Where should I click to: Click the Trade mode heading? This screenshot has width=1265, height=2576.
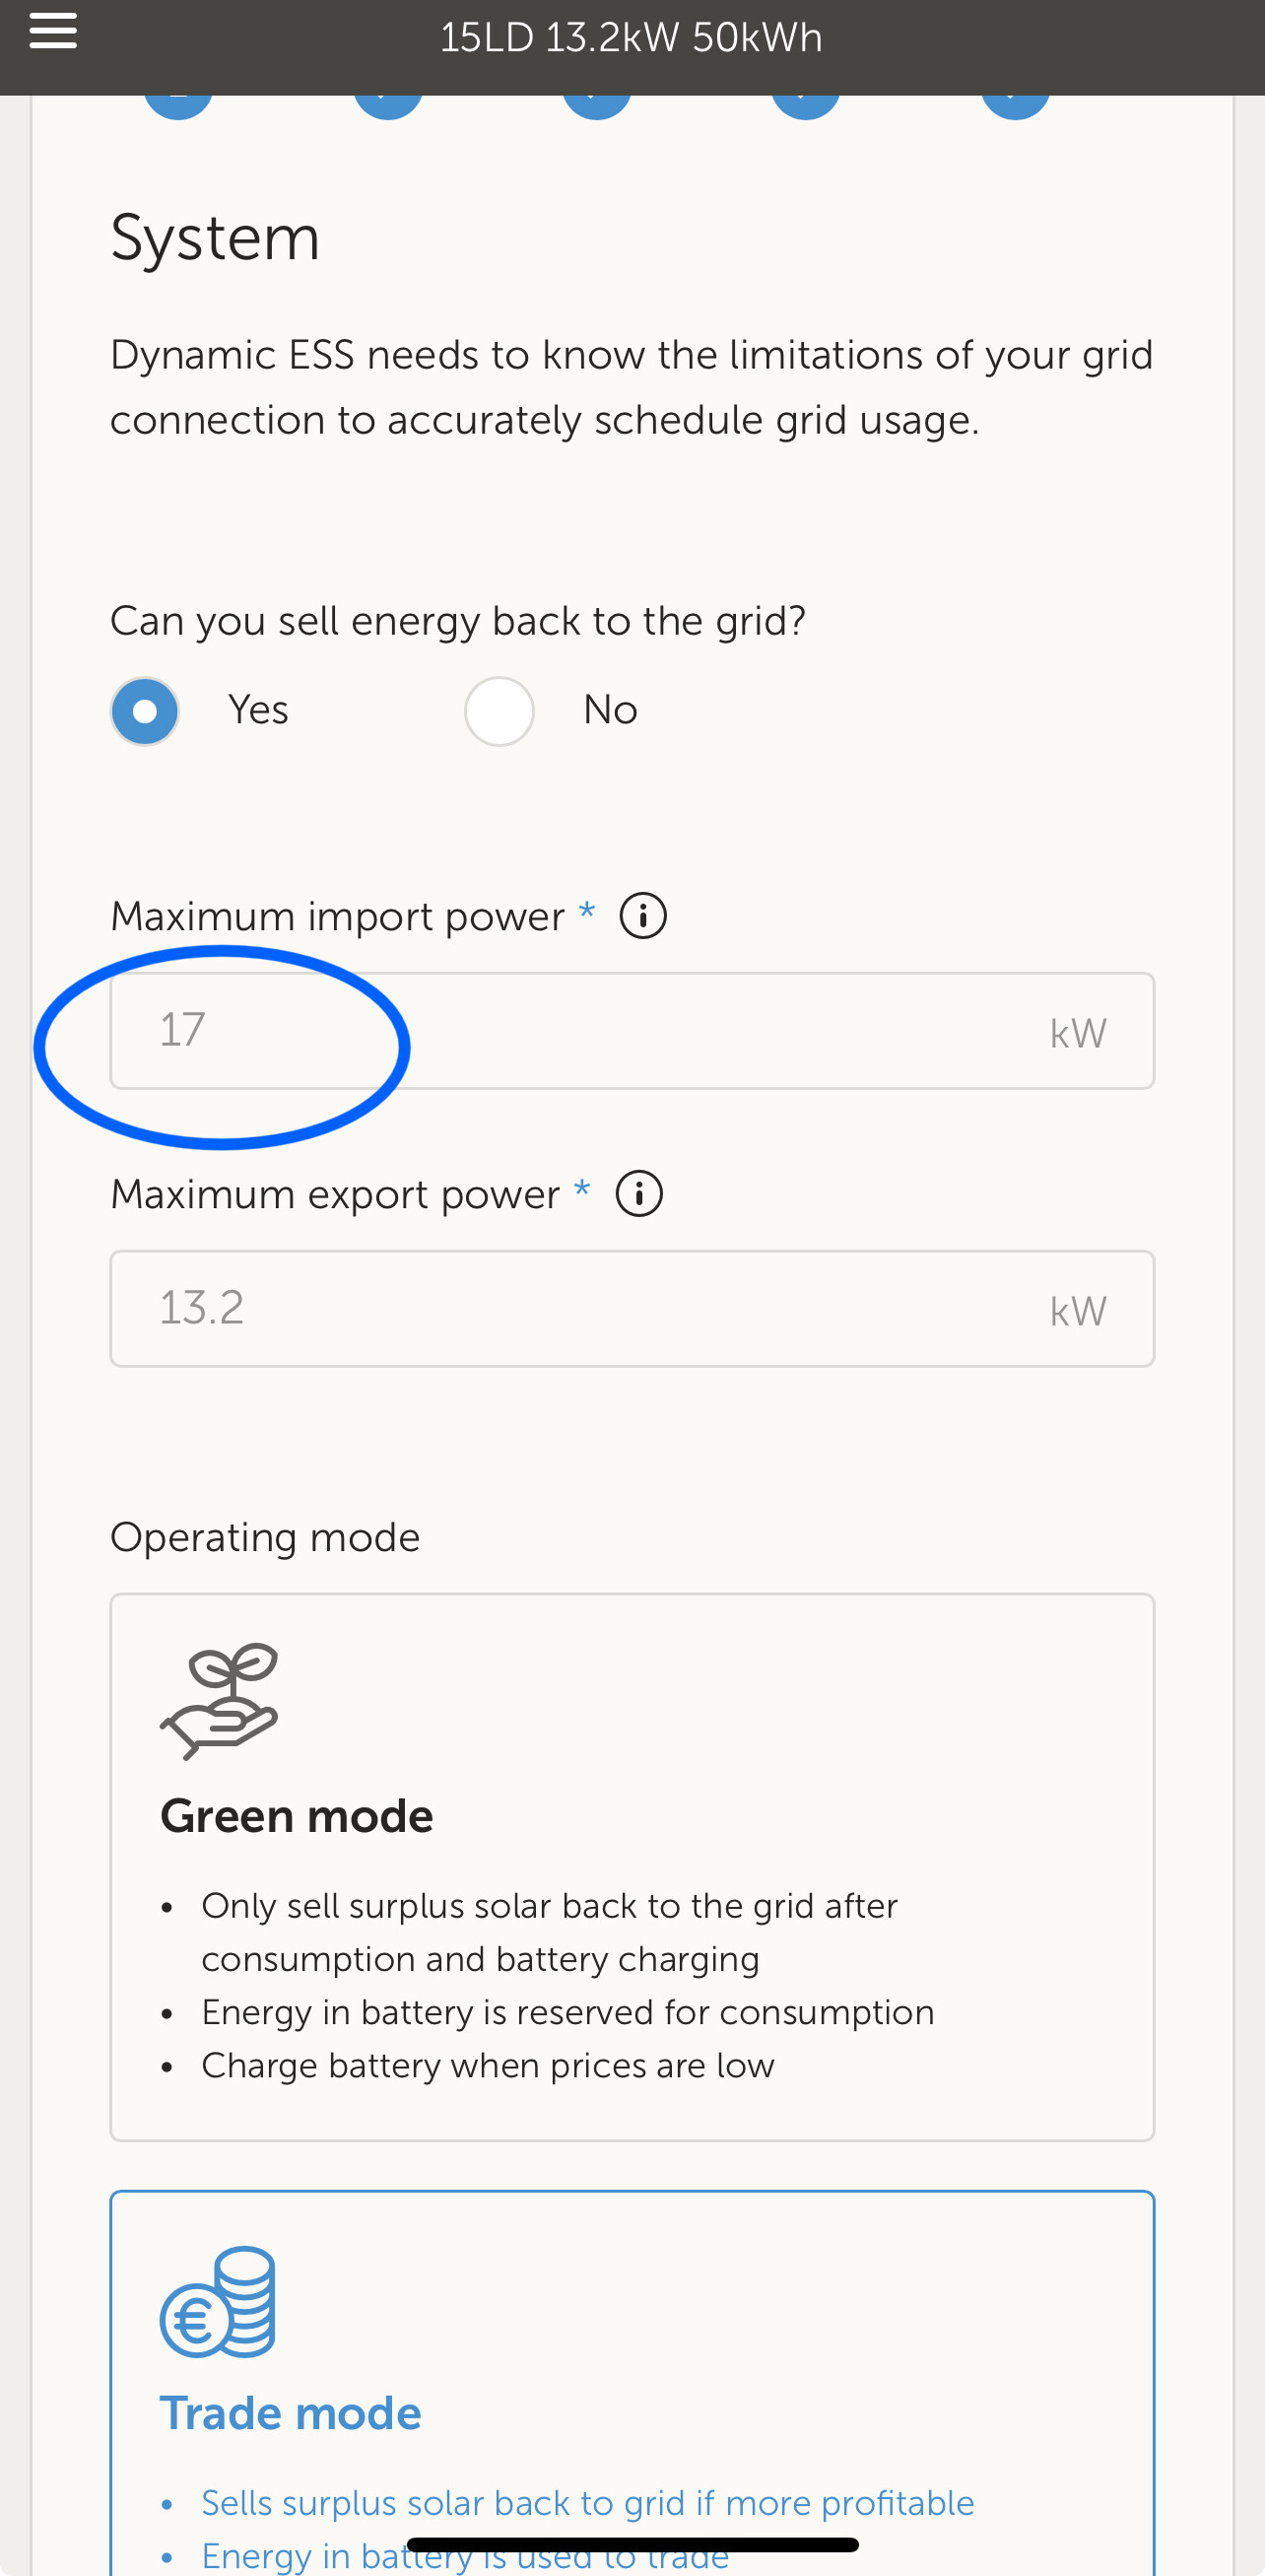(291, 2414)
